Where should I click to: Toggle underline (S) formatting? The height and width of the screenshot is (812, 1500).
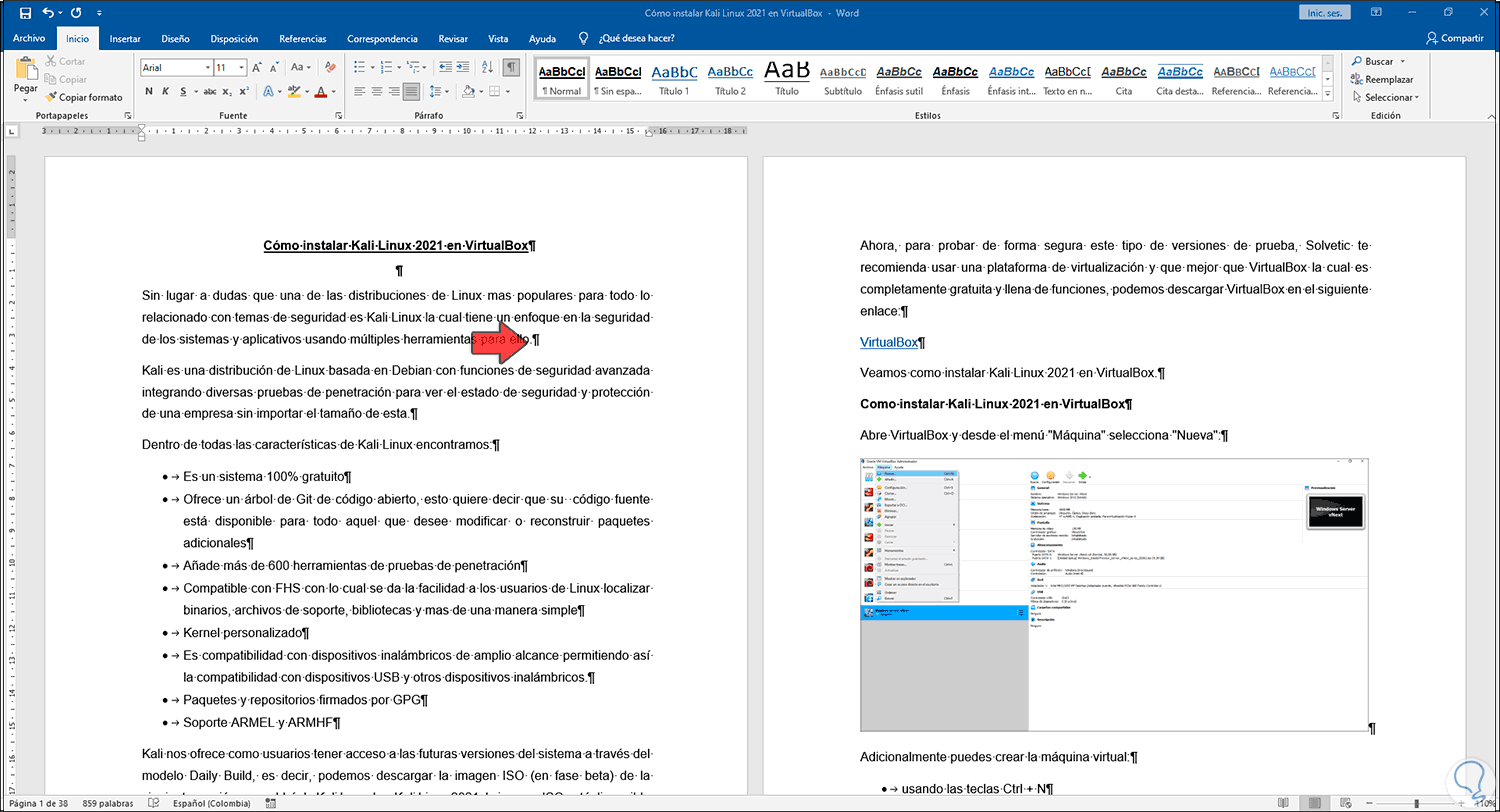(183, 91)
